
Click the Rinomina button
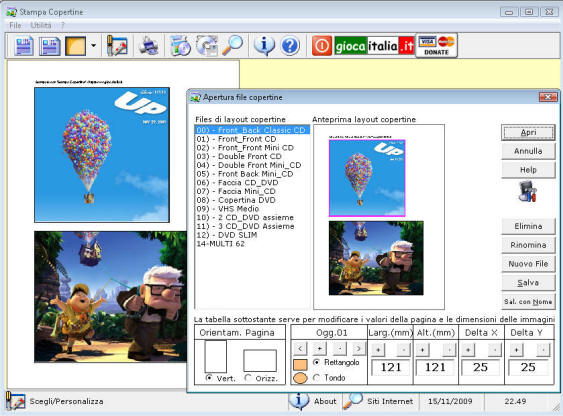[x=528, y=245]
